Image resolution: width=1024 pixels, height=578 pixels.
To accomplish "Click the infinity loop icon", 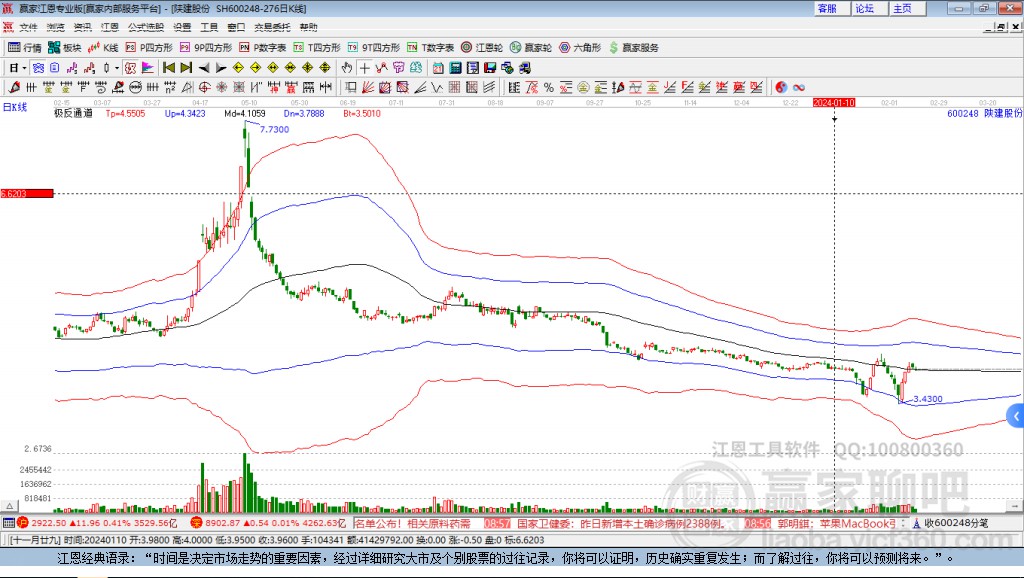I will 799,88.
